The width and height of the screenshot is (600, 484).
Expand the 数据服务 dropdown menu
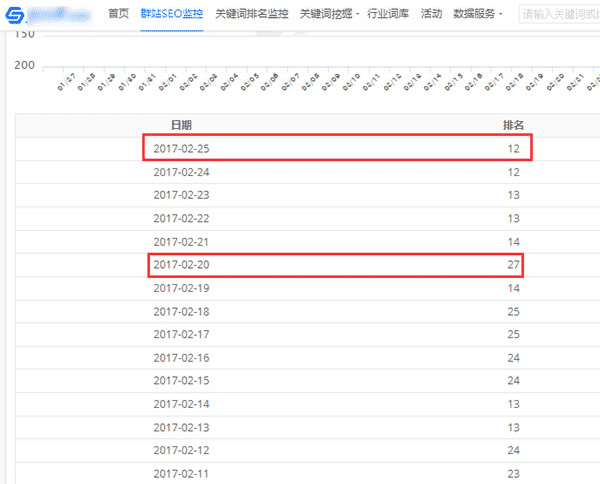477,14
